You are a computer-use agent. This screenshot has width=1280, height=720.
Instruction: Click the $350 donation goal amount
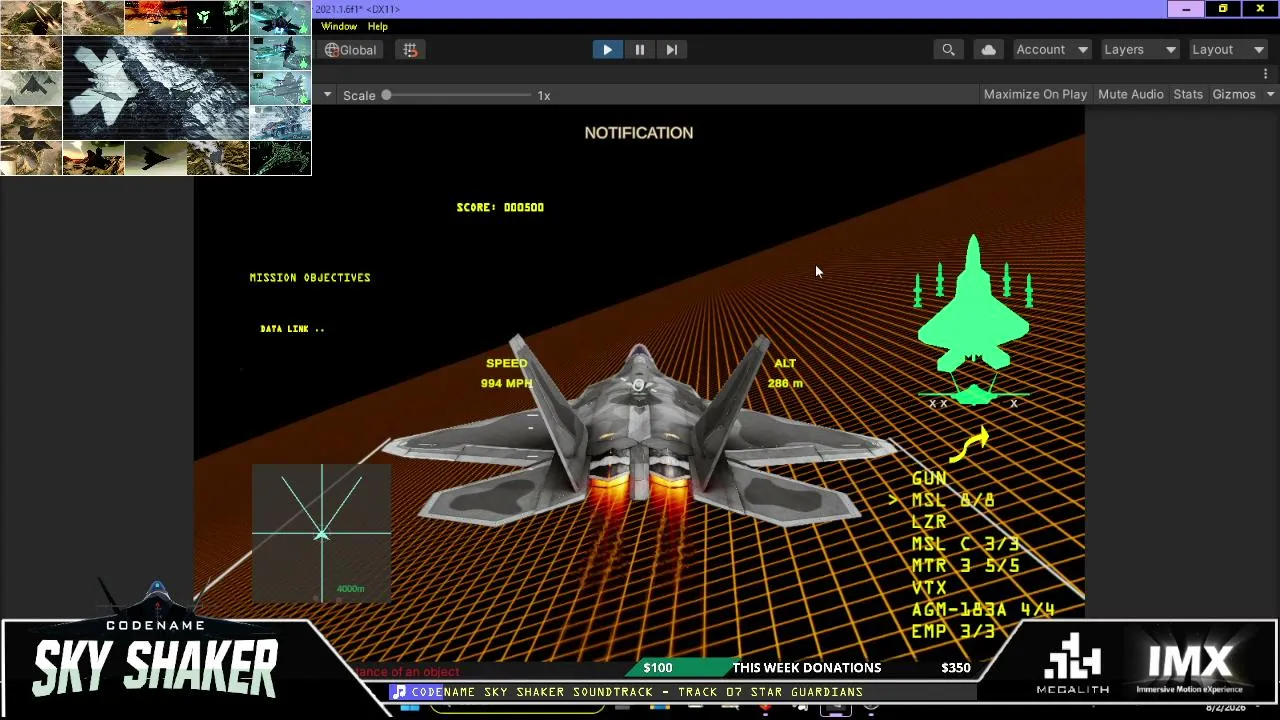point(956,668)
